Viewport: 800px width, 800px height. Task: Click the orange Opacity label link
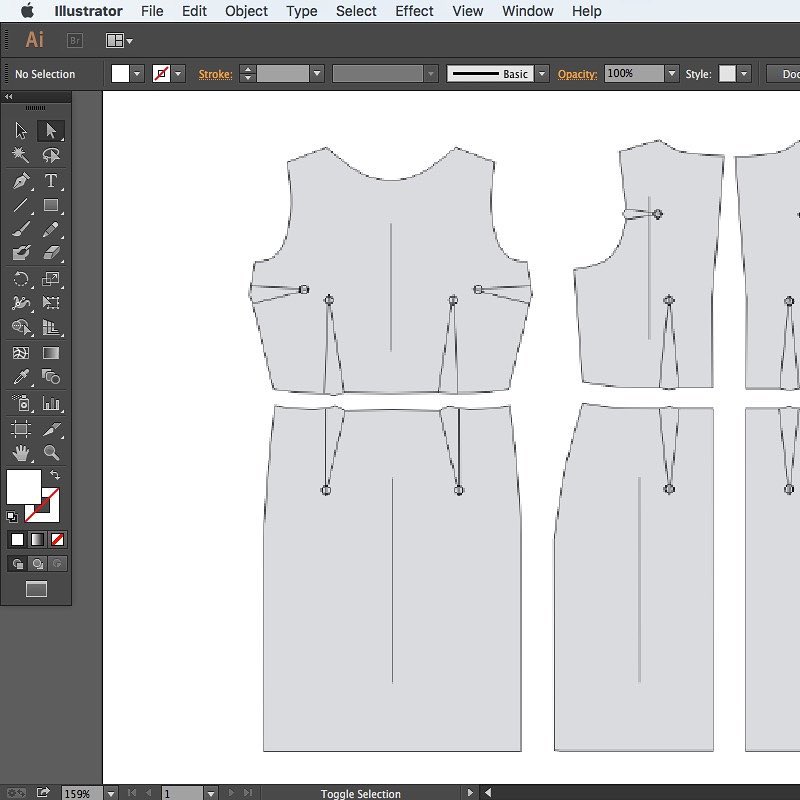click(x=577, y=74)
